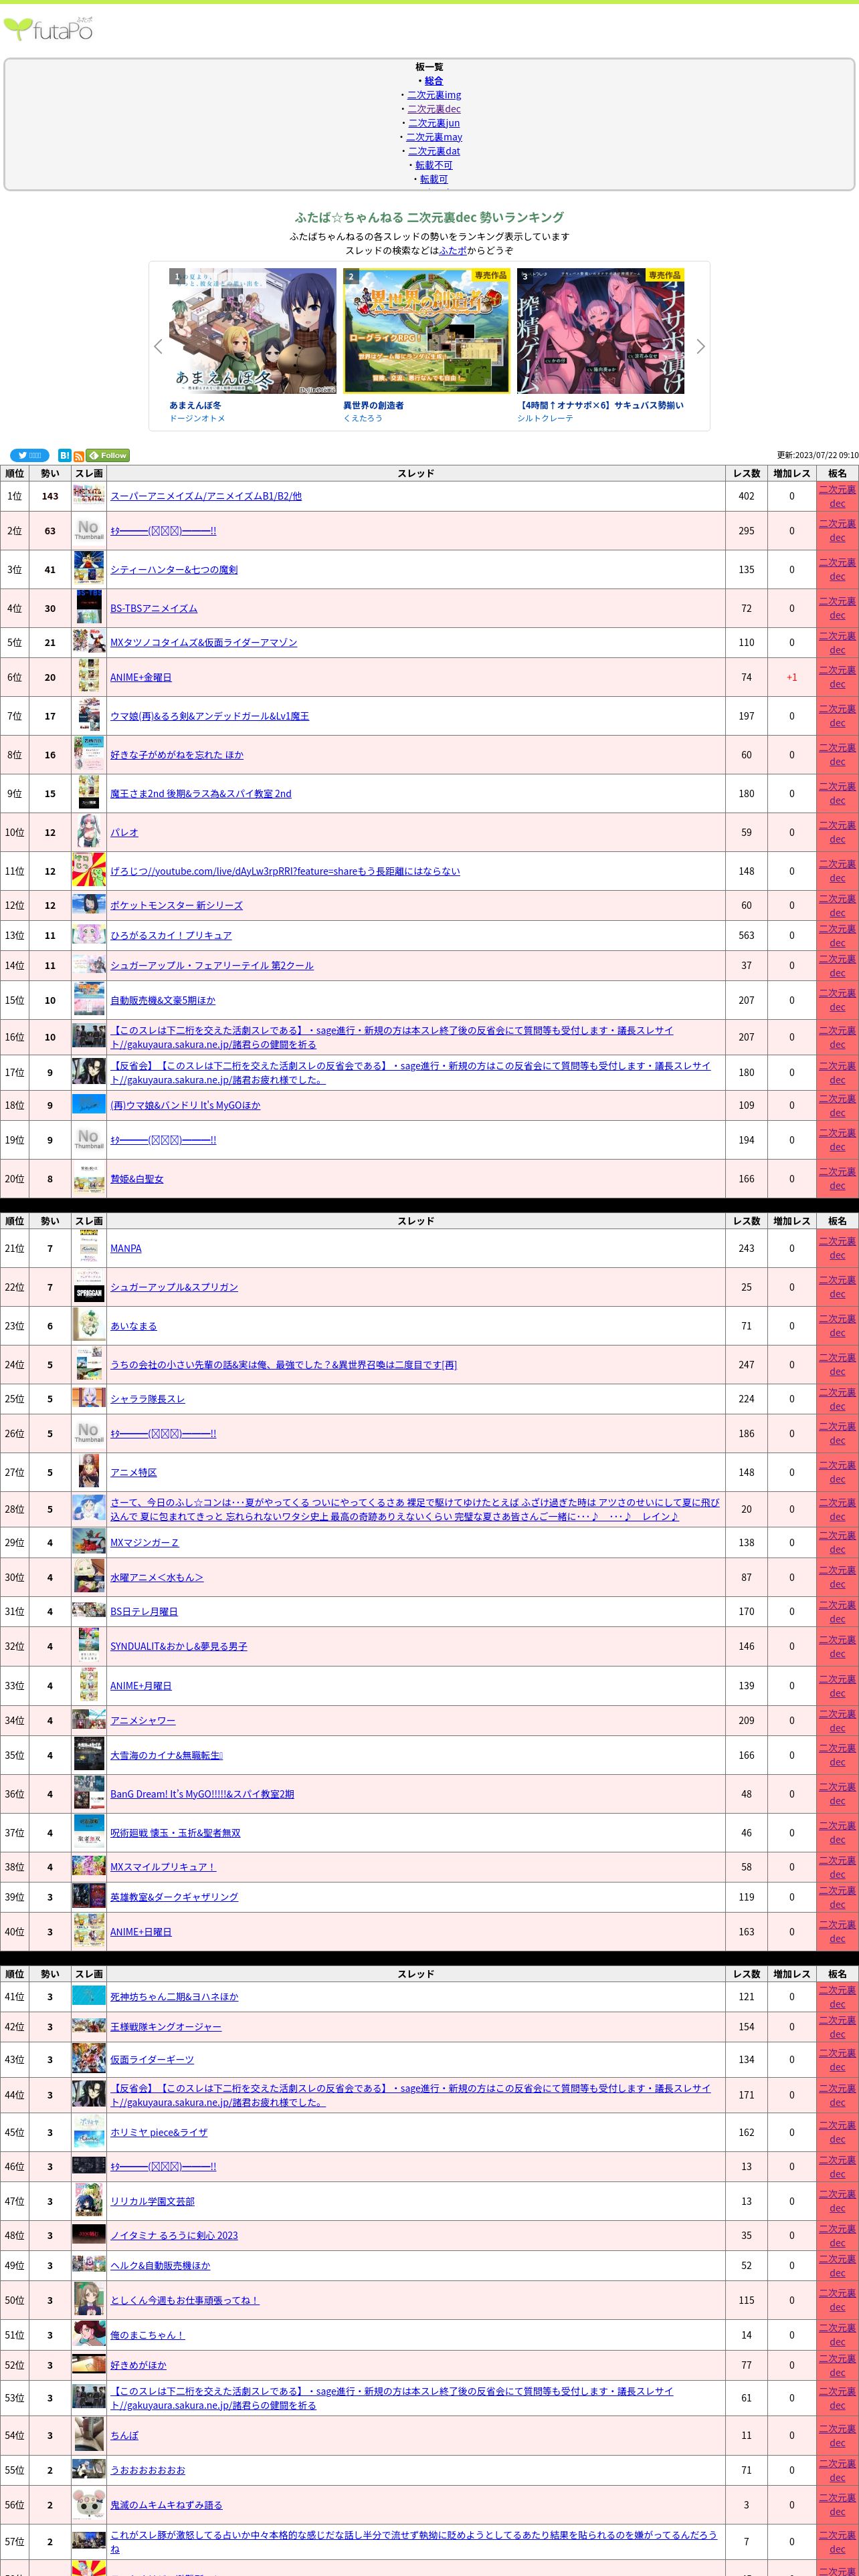Open the 異世界の創造者 ad thumbnail
The height and width of the screenshot is (2576, 859).
426,331
